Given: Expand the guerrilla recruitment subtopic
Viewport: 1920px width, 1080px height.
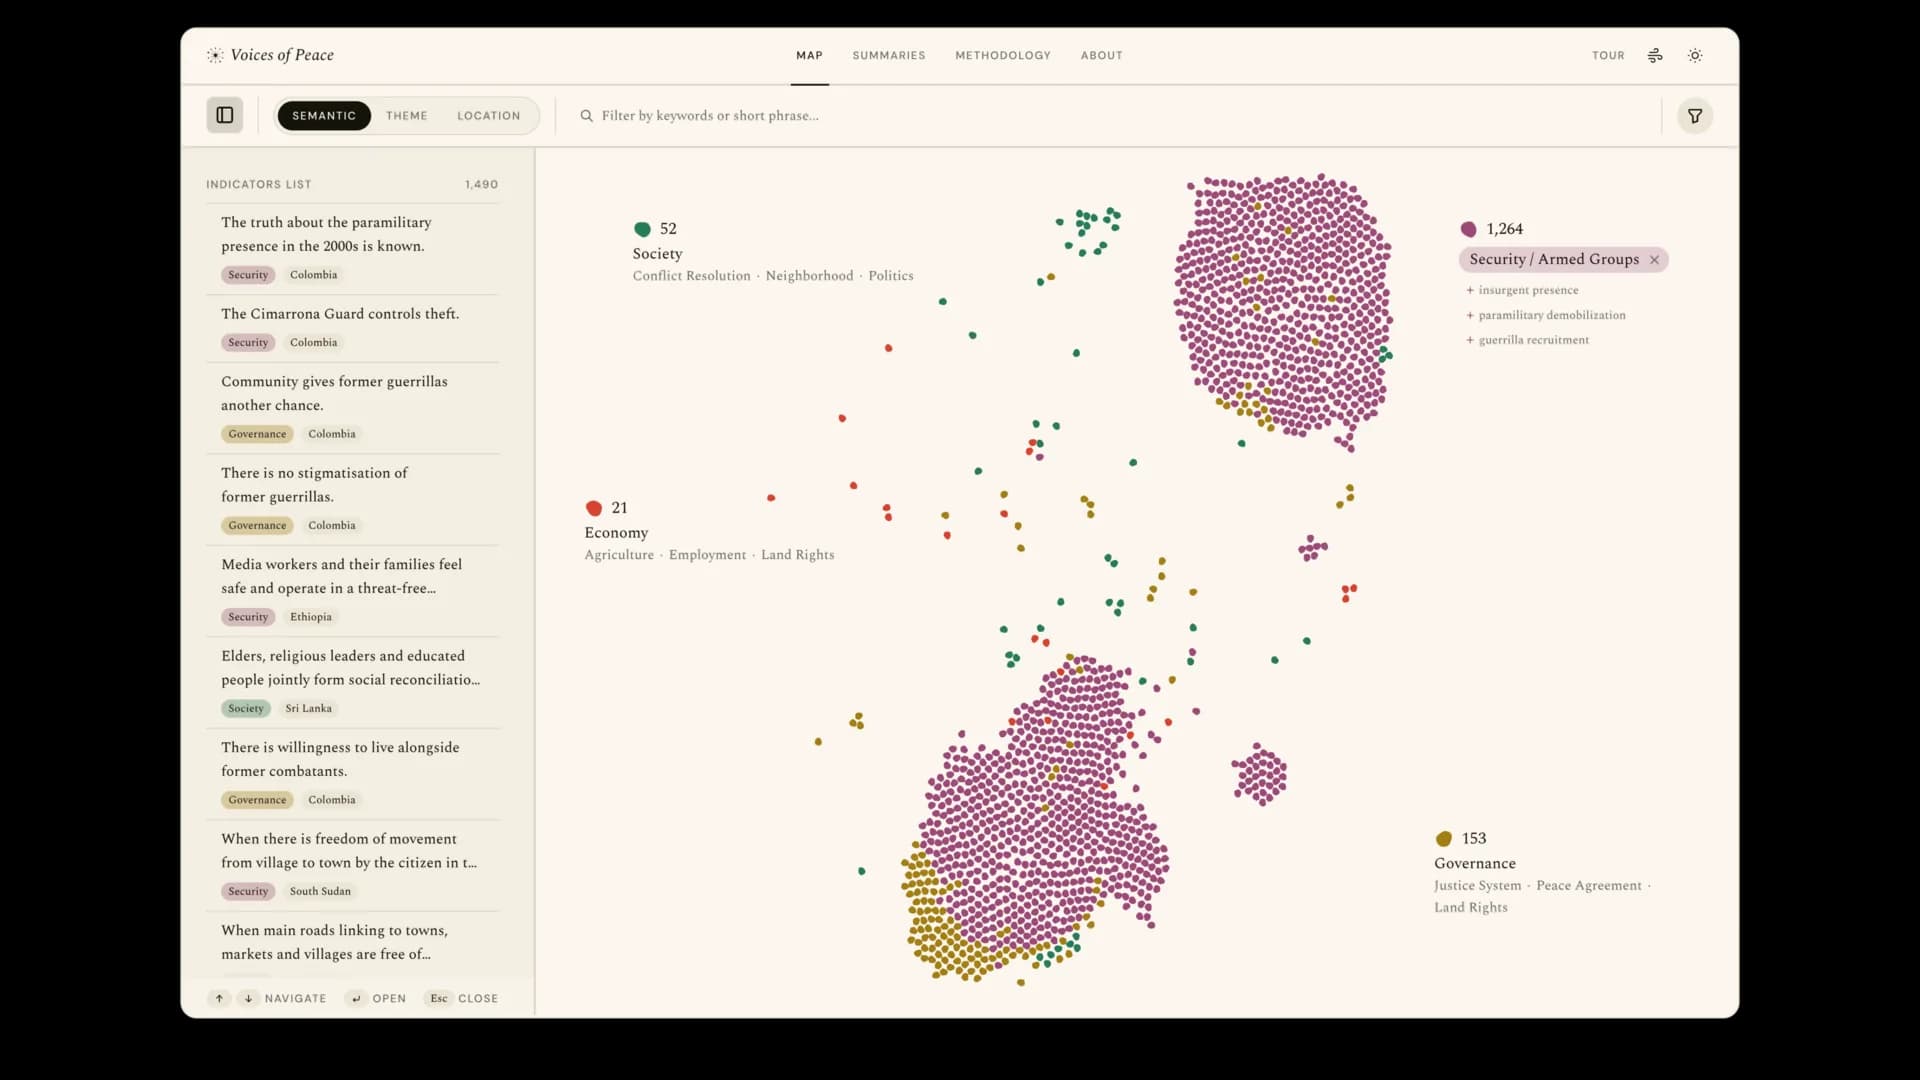Looking at the screenshot, I should tap(1527, 340).
